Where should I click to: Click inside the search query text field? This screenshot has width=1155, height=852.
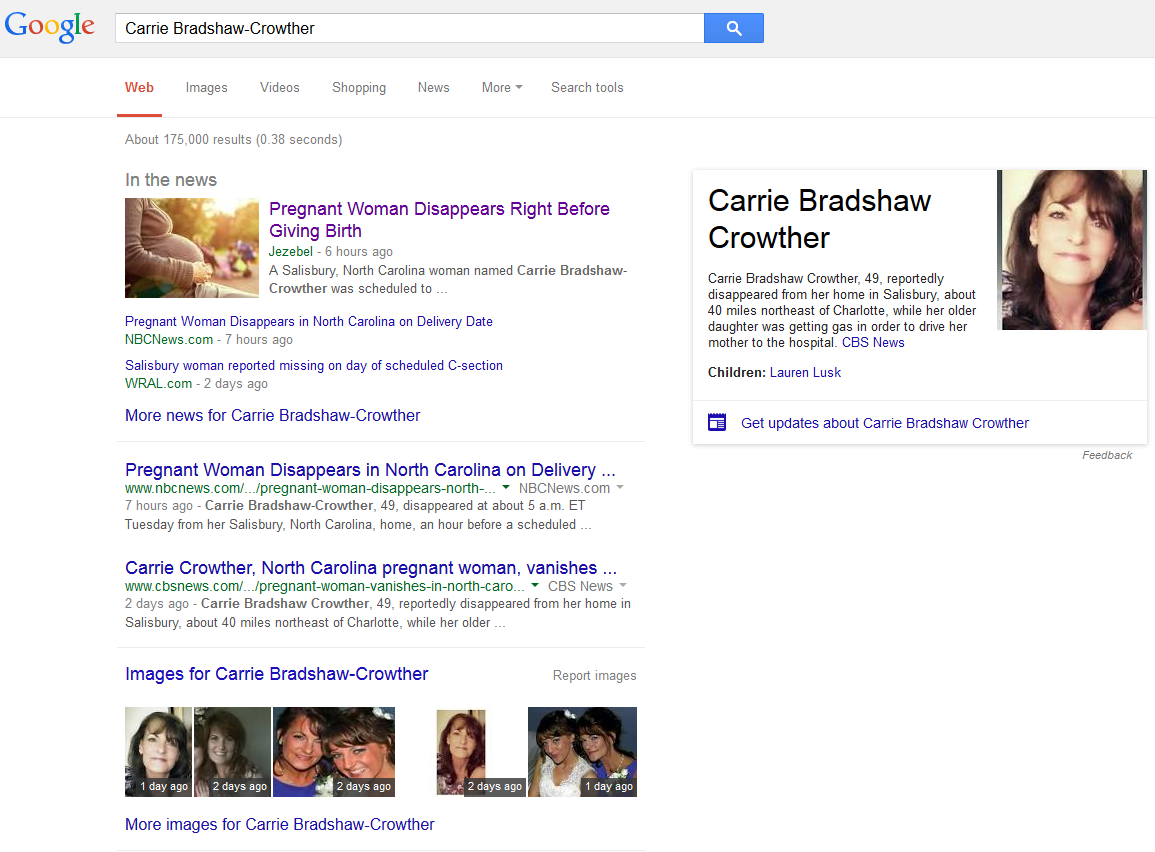[410, 28]
